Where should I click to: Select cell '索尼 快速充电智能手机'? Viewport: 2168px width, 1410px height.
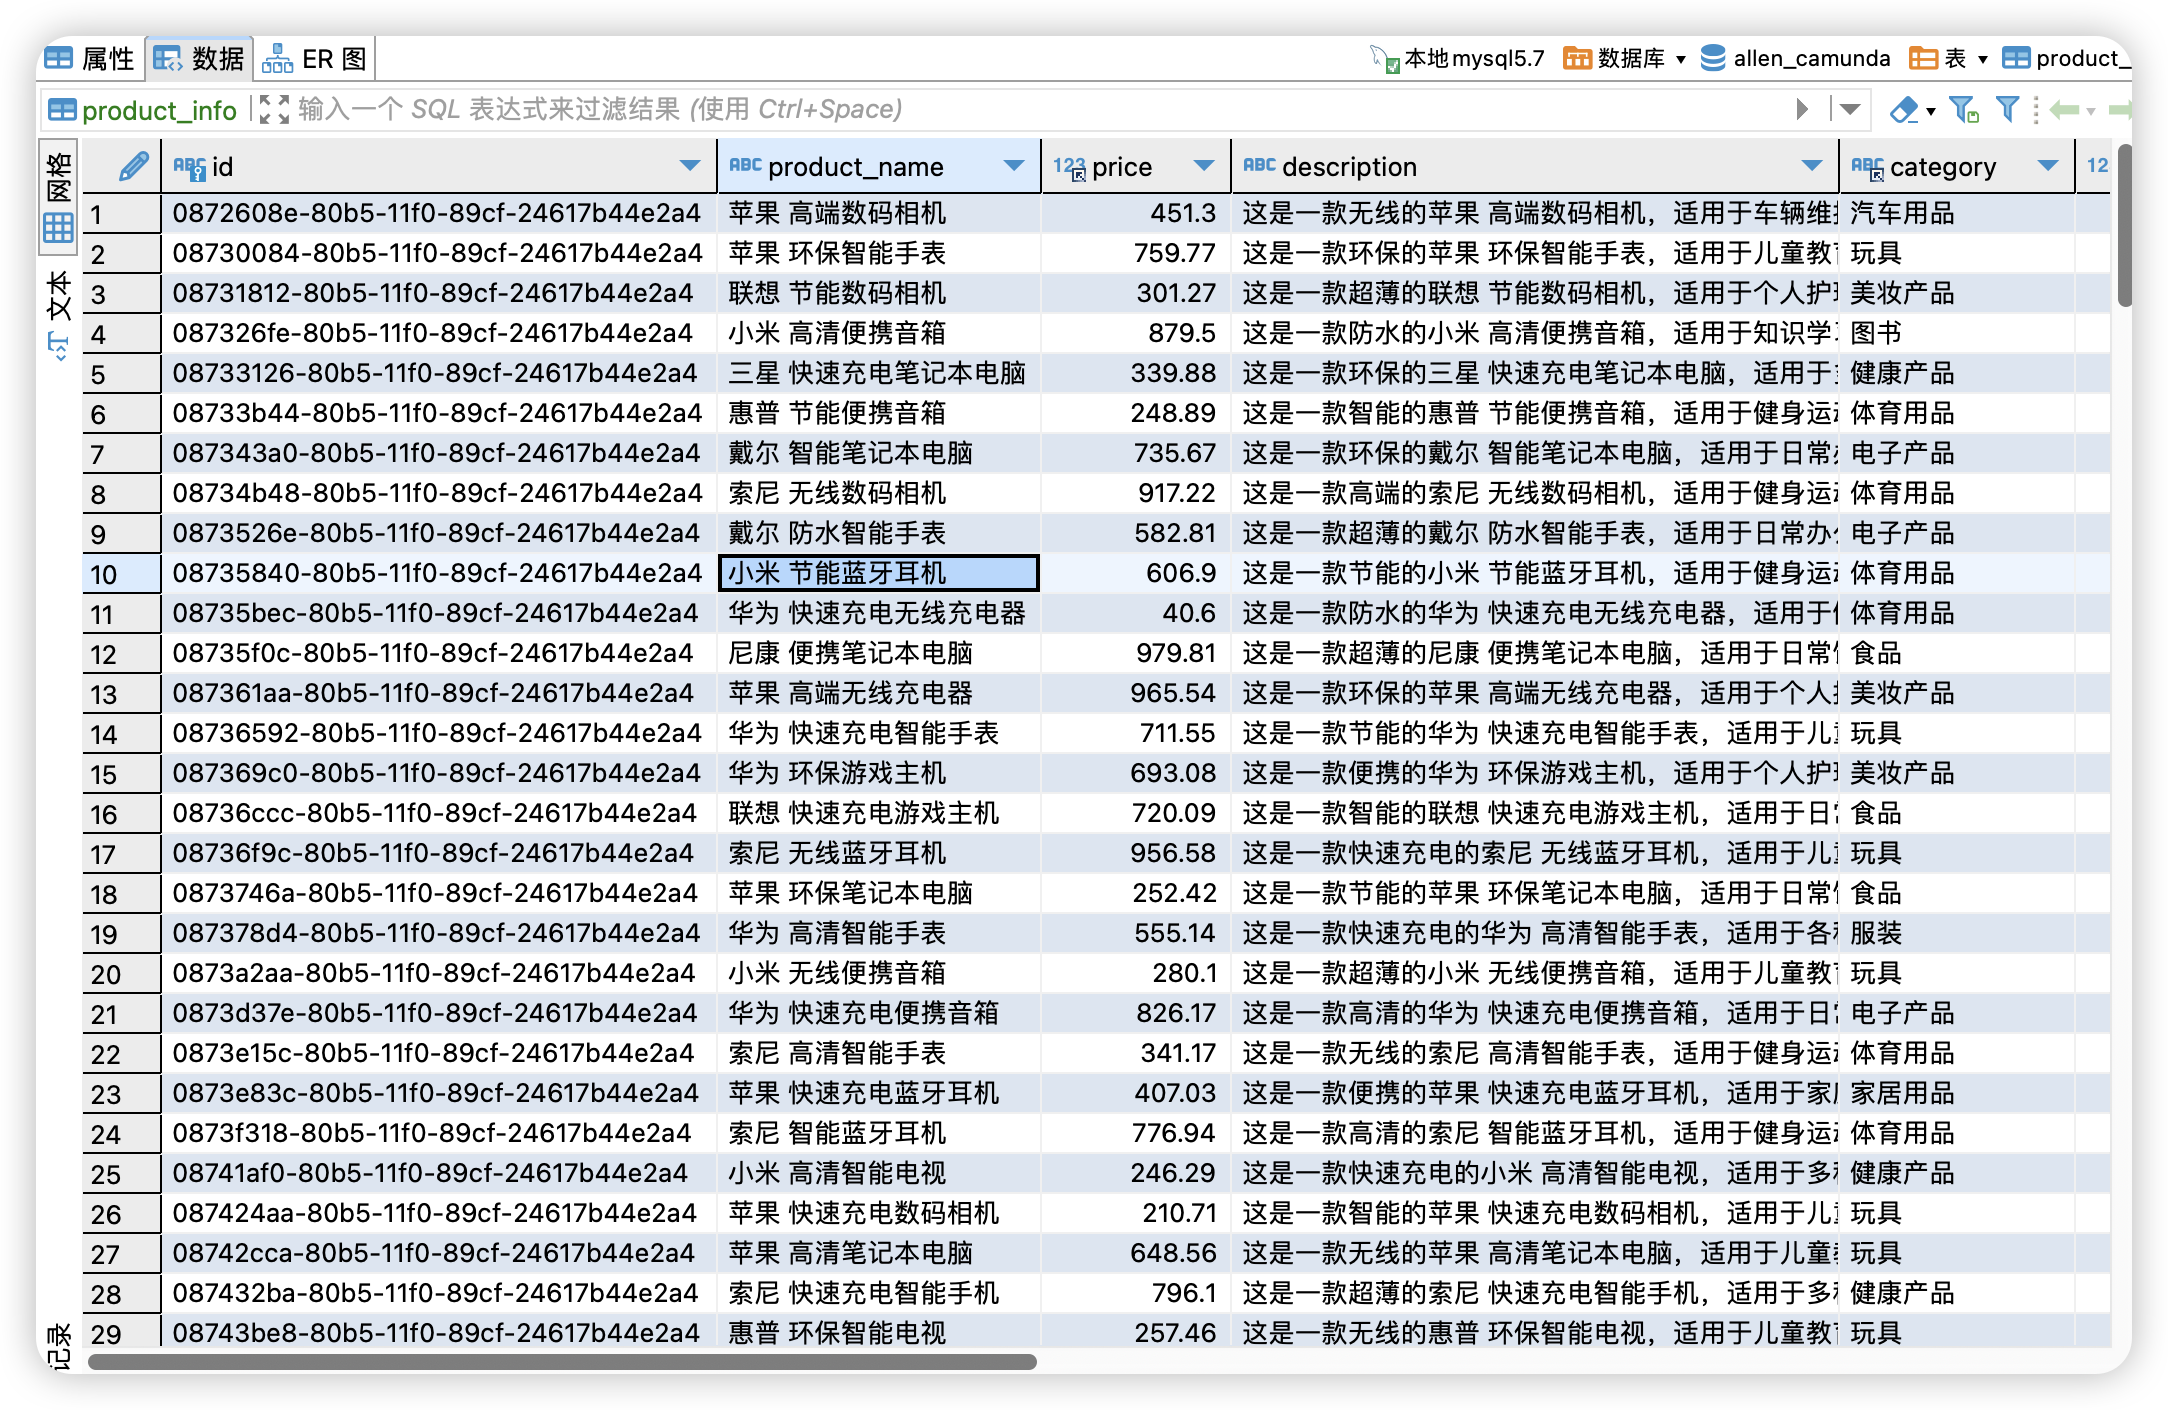[879, 1293]
